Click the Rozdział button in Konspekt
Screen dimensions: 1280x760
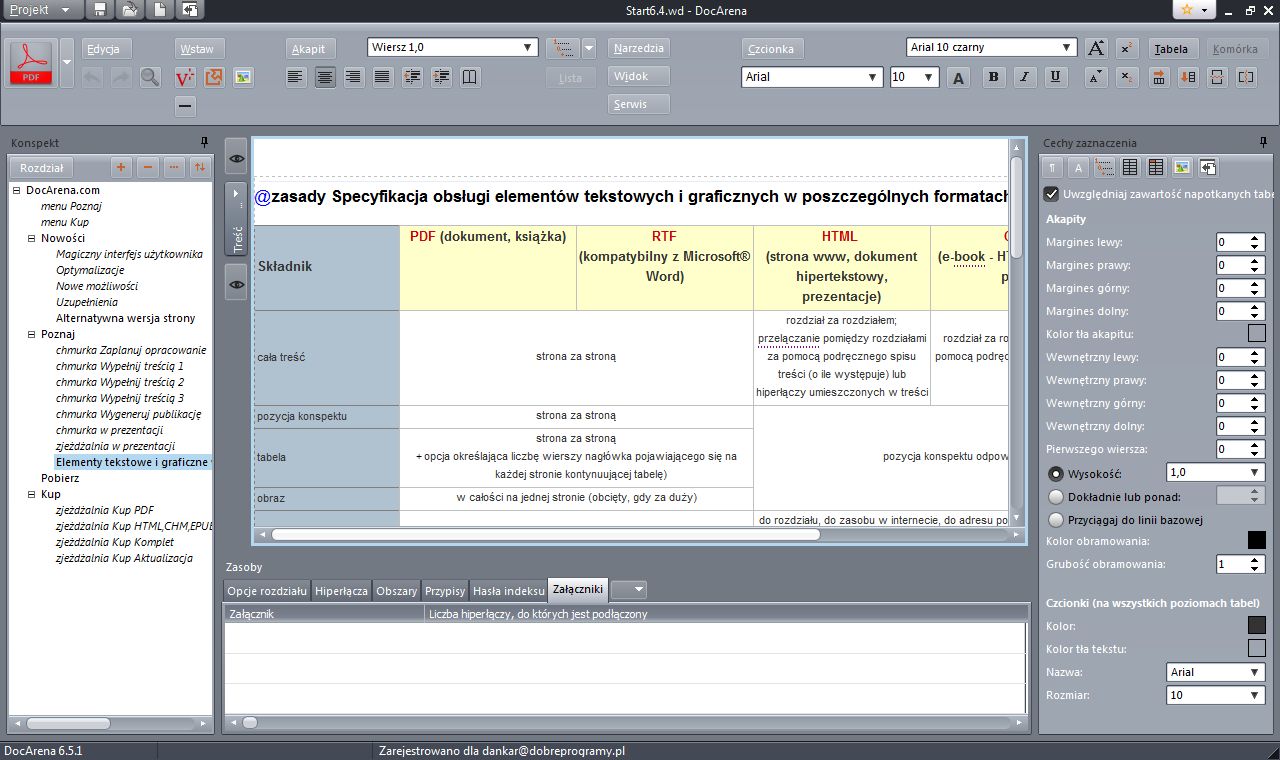point(42,168)
